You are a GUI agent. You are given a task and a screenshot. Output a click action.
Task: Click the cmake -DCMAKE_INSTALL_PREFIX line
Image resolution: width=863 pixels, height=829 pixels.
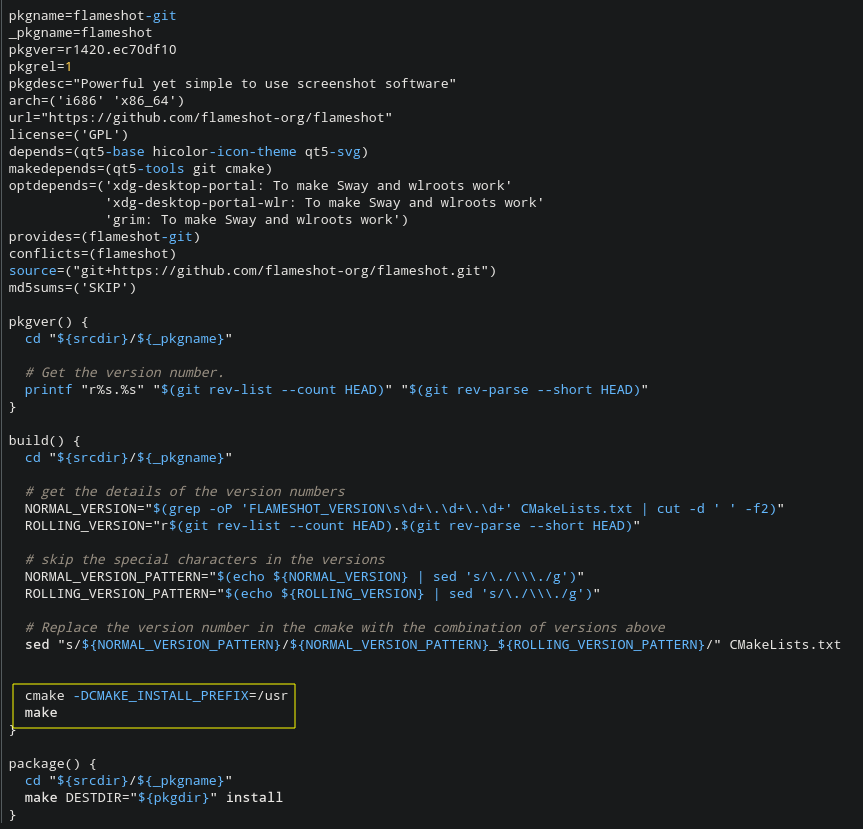156,696
